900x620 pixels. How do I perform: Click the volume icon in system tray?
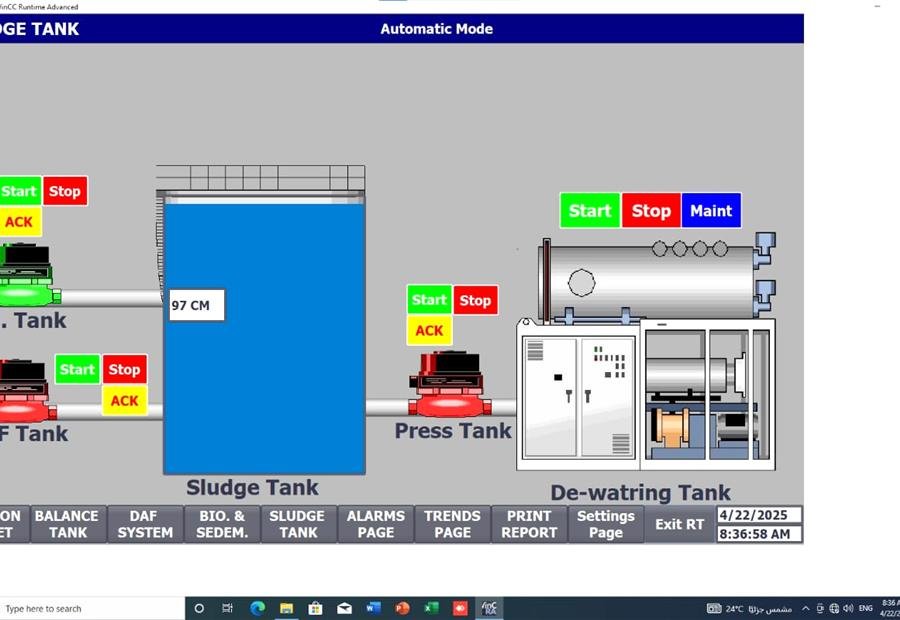[848, 608]
